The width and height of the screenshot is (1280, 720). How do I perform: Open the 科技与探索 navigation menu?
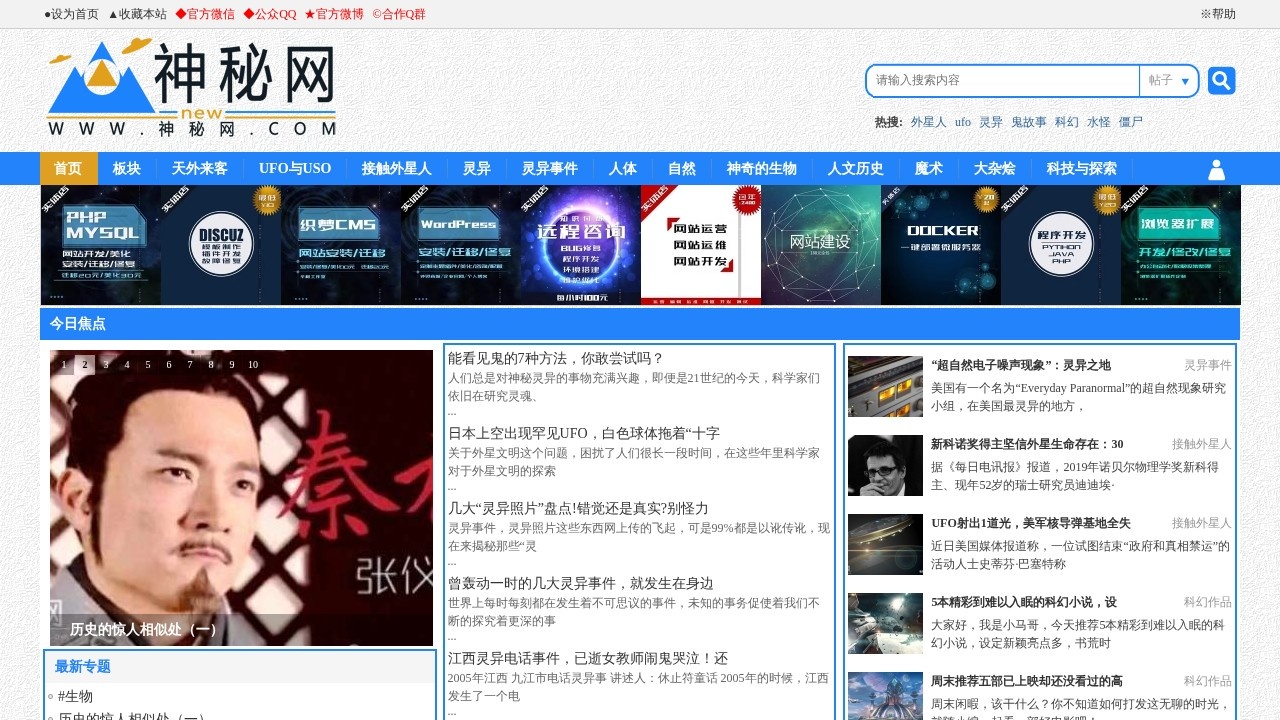tap(1081, 169)
